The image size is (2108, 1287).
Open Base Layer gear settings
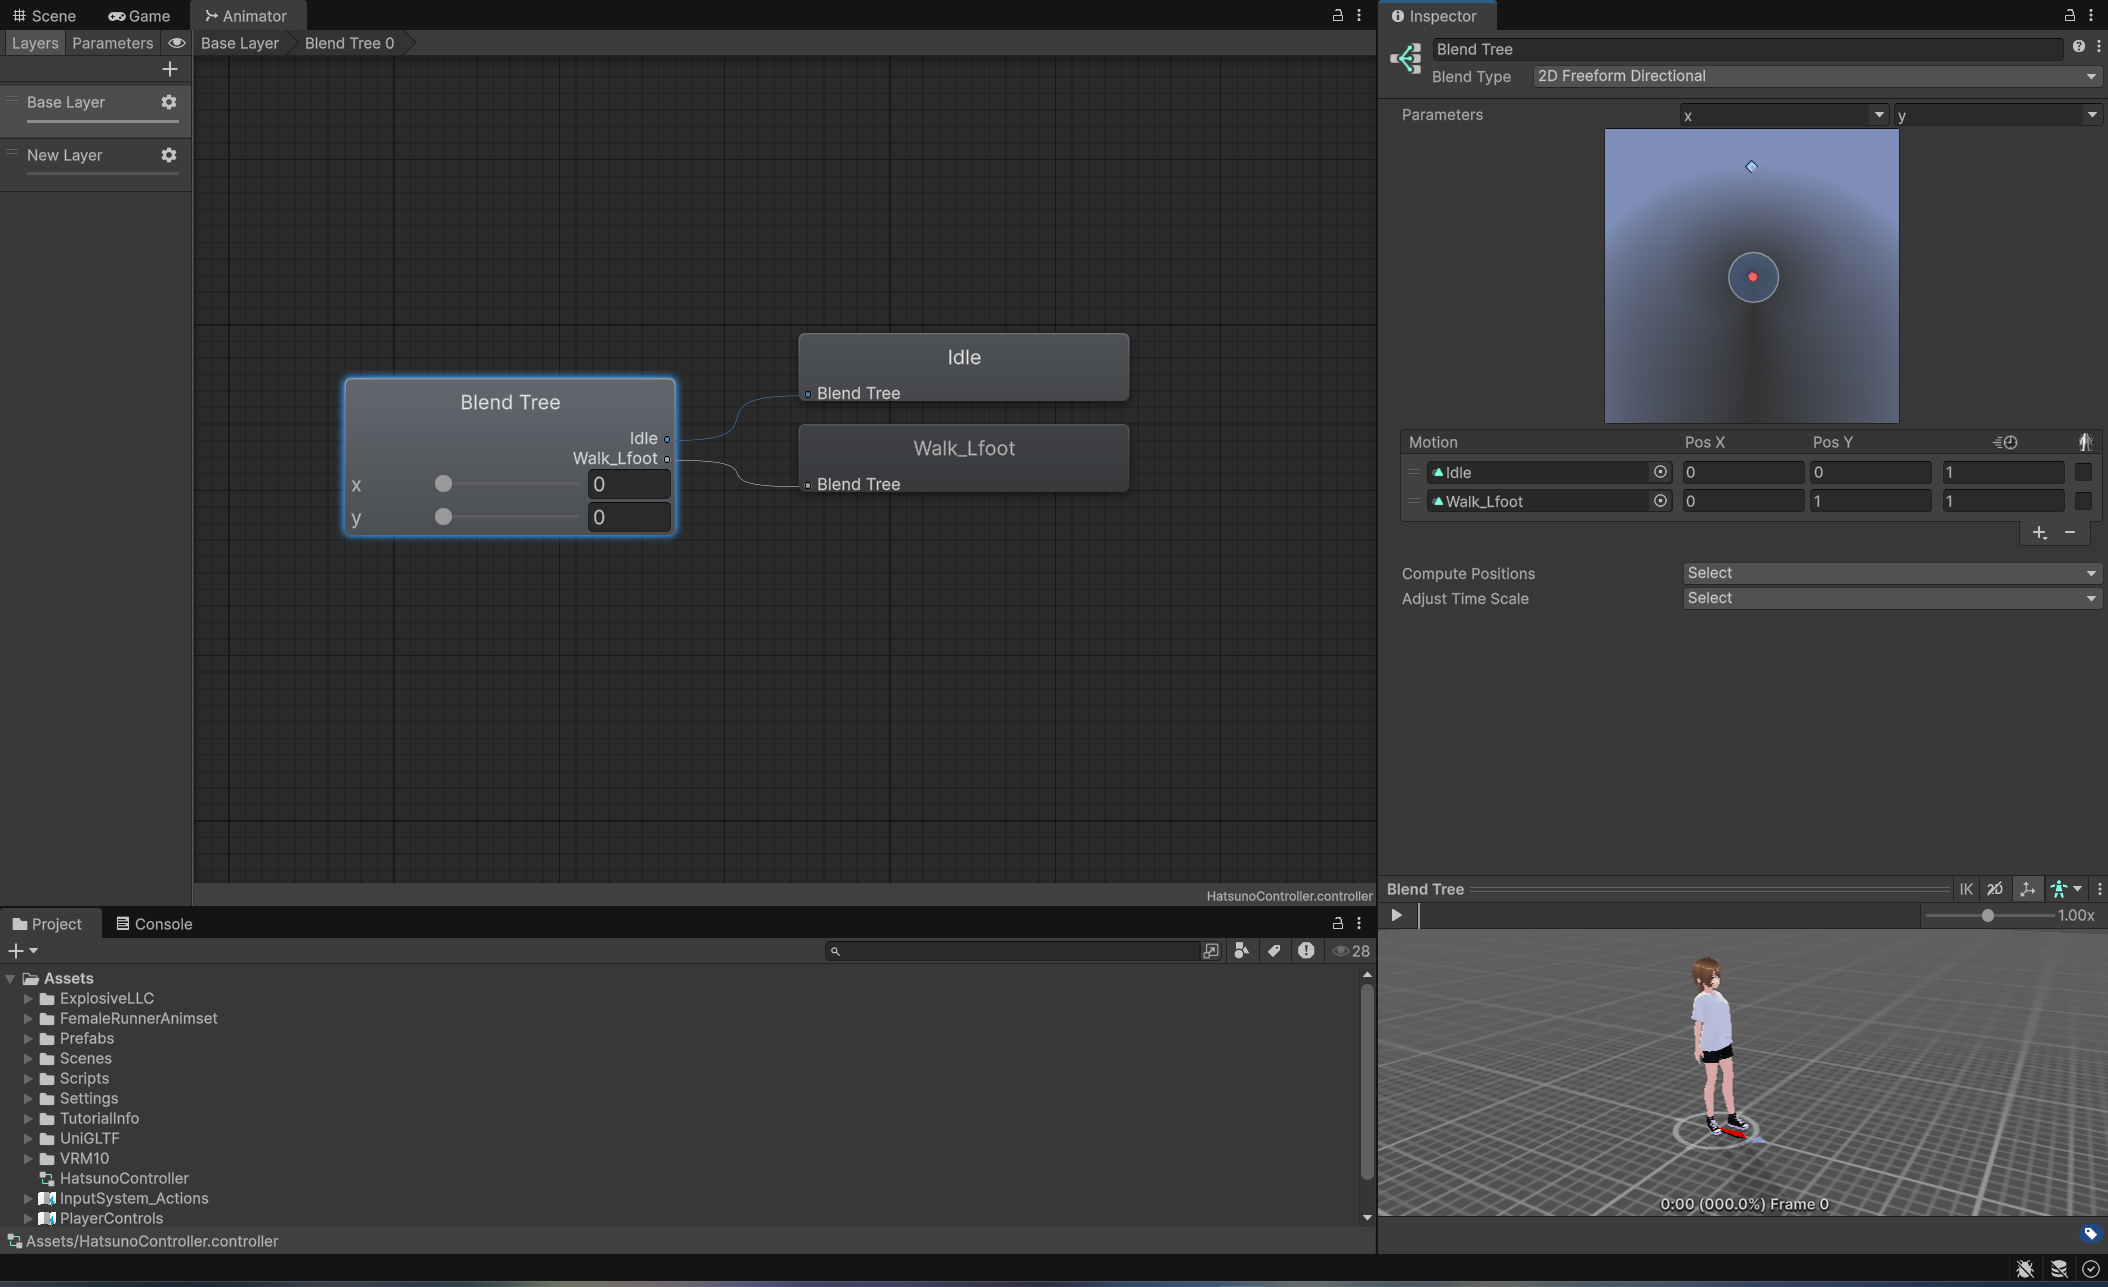pos(169,102)
